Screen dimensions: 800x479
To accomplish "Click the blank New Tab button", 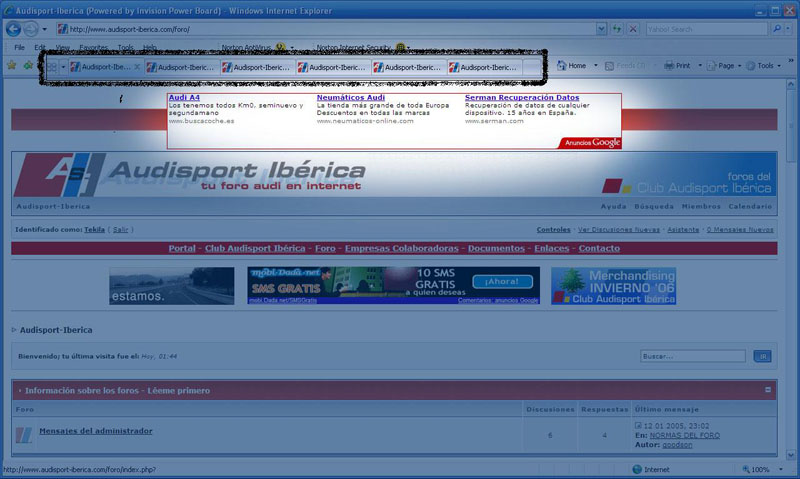I will click(531, 67).
